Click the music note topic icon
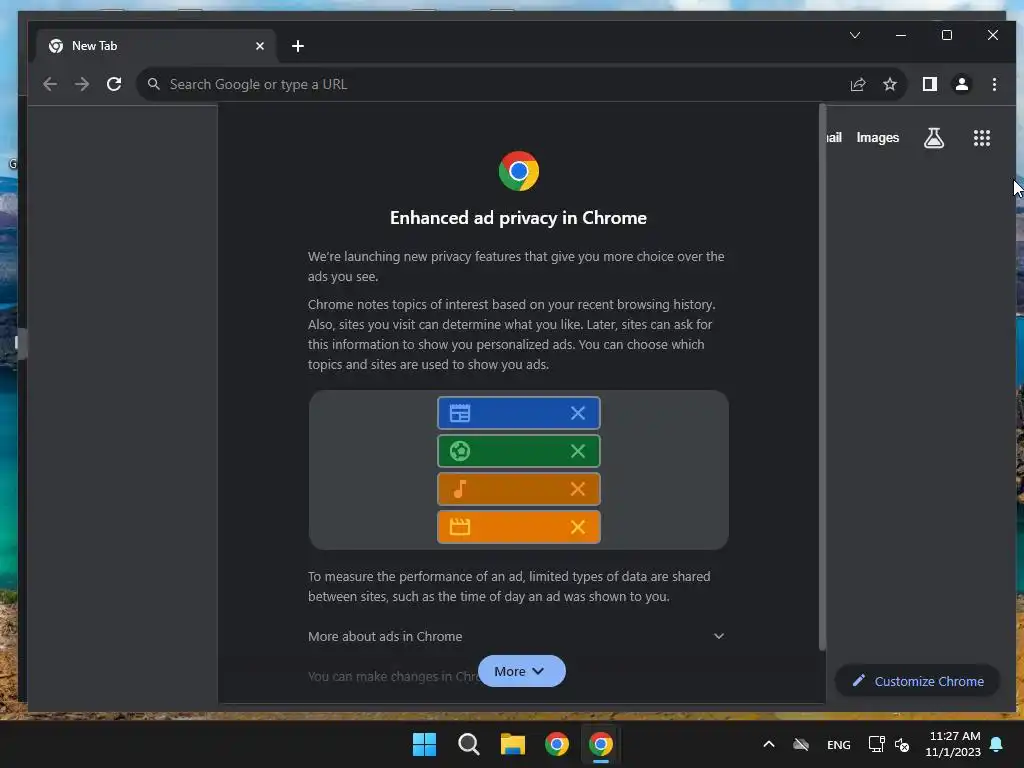1024x768 pixels. [460, 489]
